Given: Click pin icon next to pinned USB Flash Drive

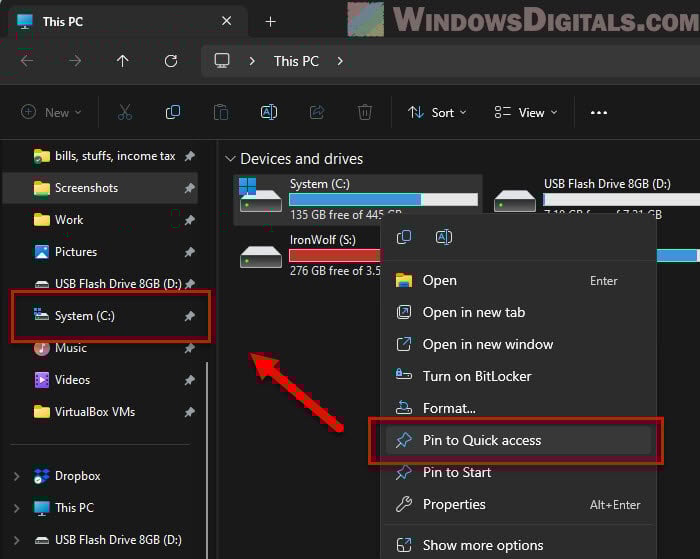Looking at the screenshot, I should point(190,283).
